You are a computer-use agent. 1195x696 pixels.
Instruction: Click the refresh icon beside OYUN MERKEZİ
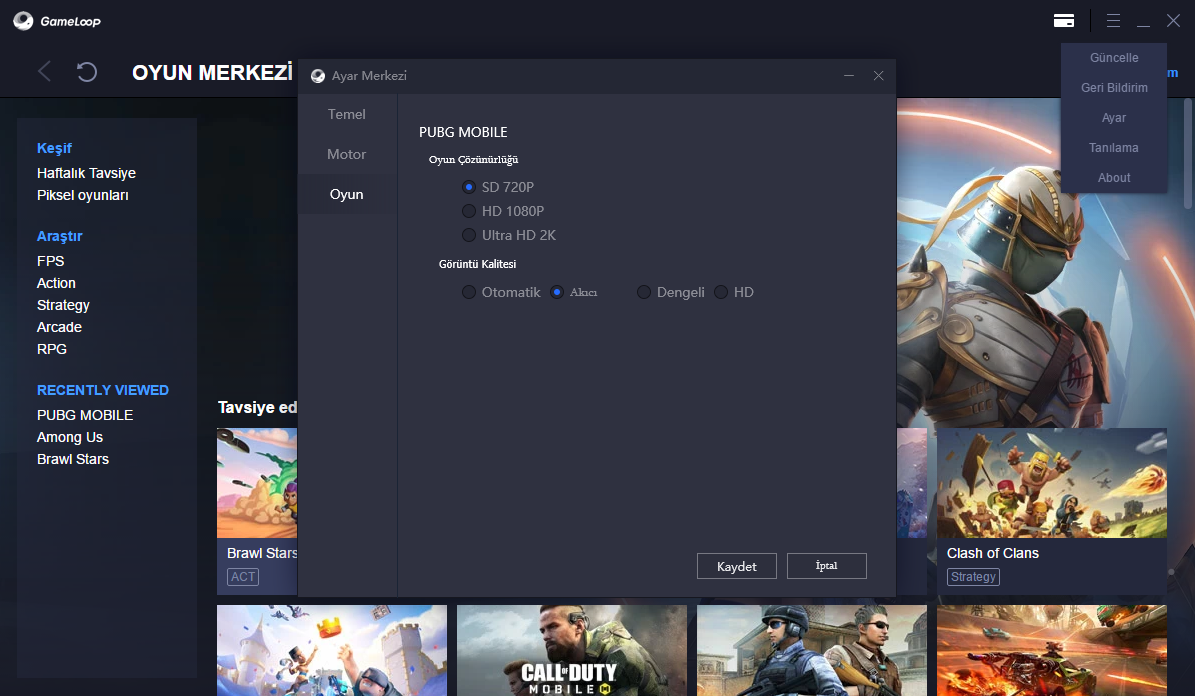[87, 72]
